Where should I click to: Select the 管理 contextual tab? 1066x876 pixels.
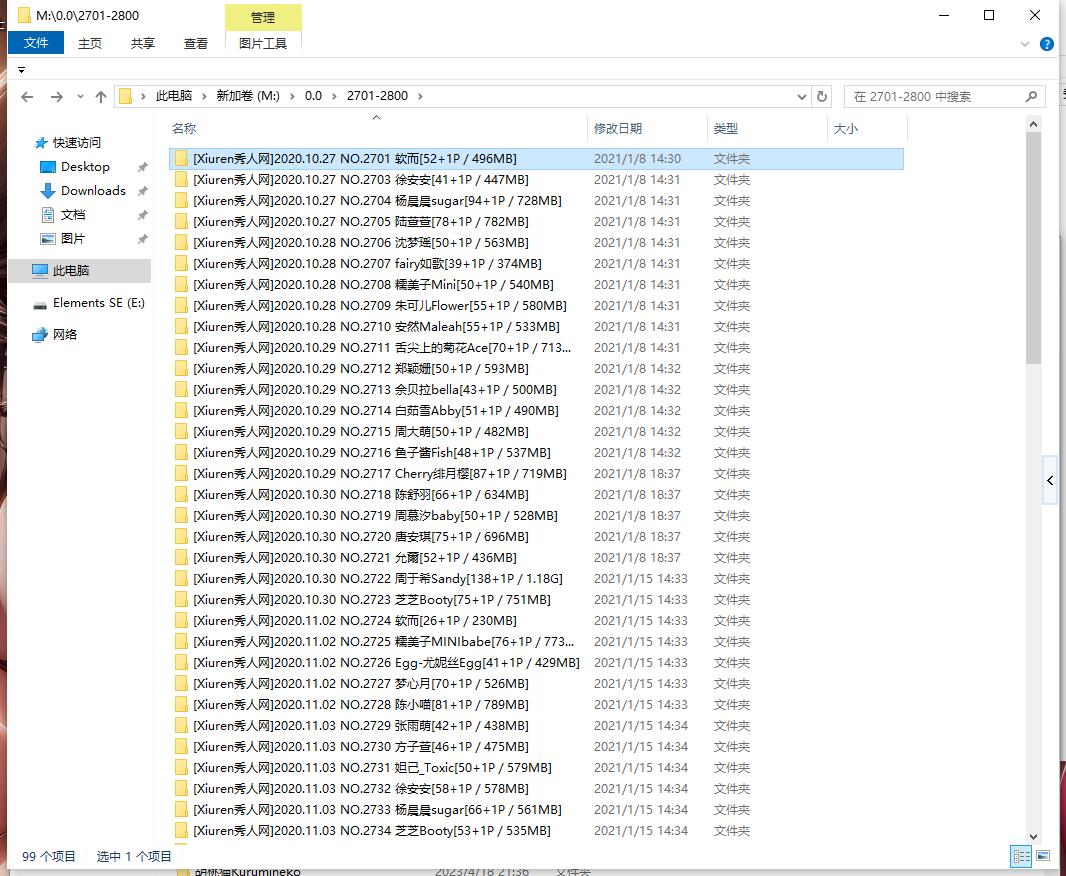coord(262,18)
